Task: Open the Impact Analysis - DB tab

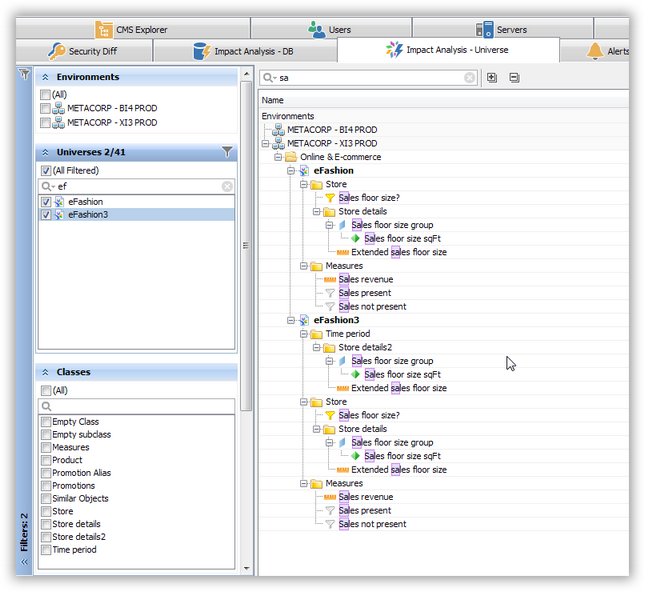Action: point(245,51)
